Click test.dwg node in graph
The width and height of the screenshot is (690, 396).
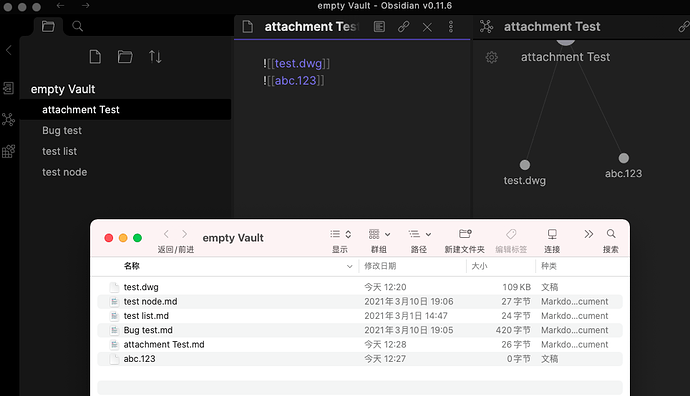point(525,165)
